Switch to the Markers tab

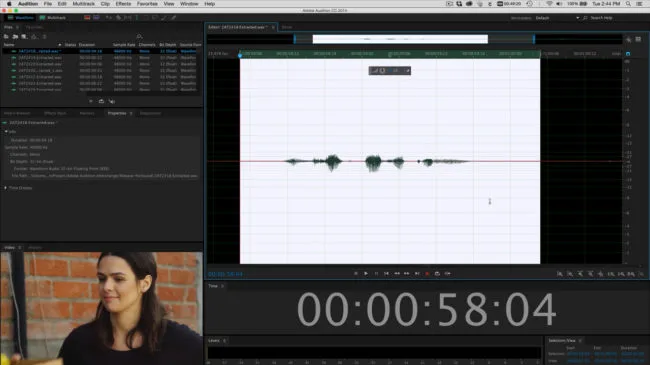click(87, 113)
